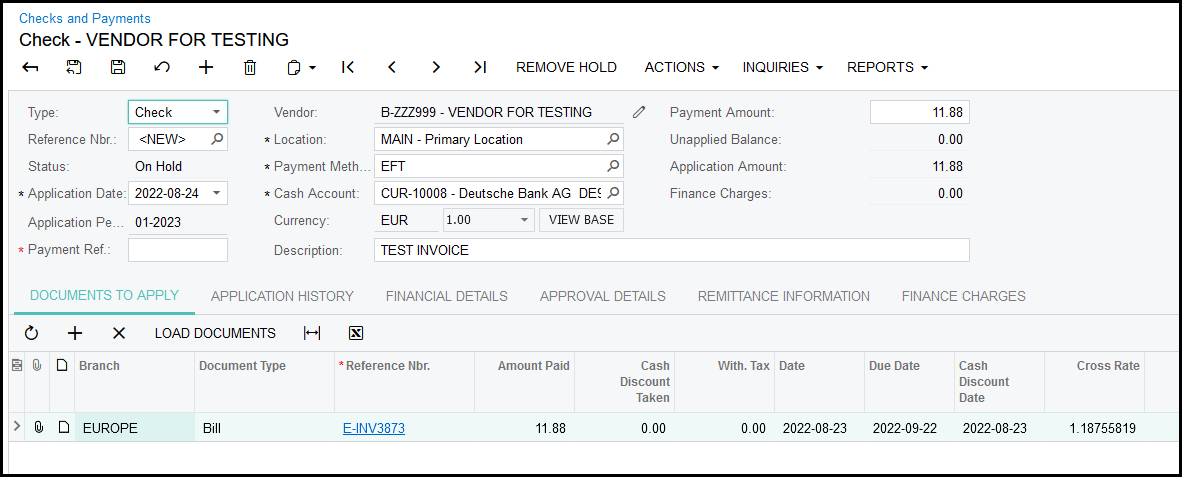The height and width of the screenshot is (477, 1182).
Task: Expand the Application Date picker
Action: pos(218,193)
